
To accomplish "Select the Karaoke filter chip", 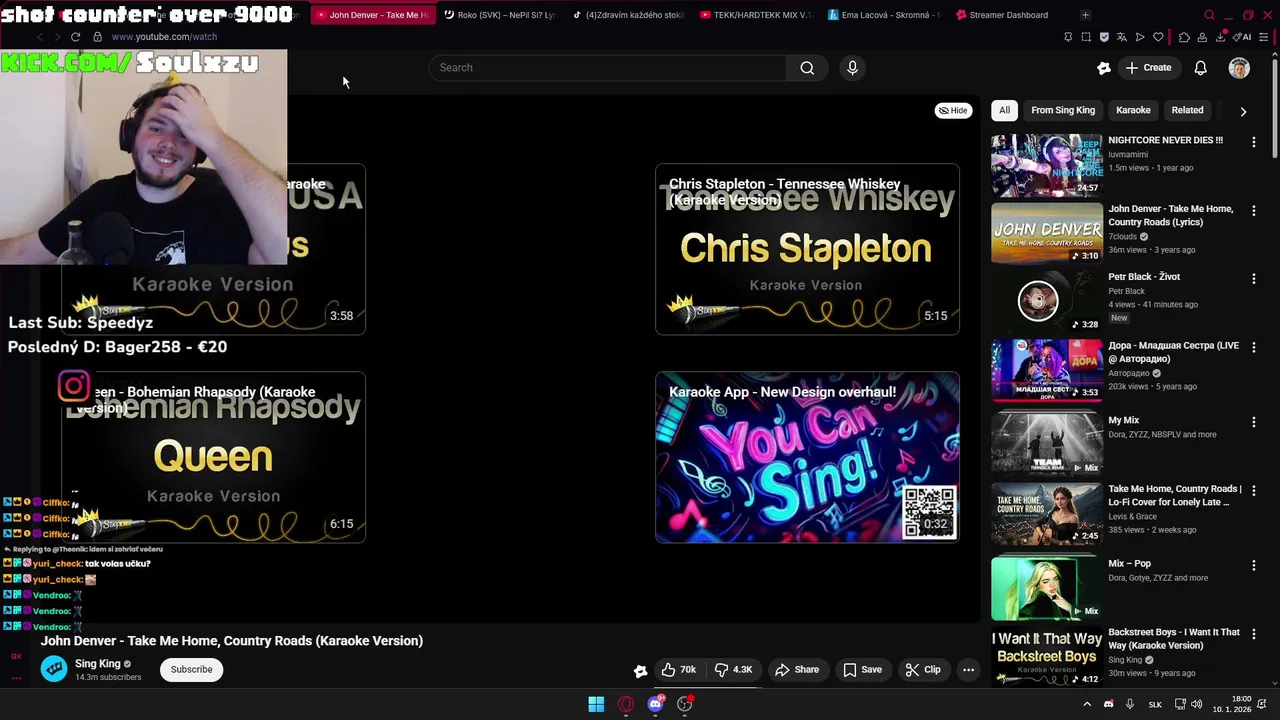I will pyautogui.click(x=1133, y=110).
